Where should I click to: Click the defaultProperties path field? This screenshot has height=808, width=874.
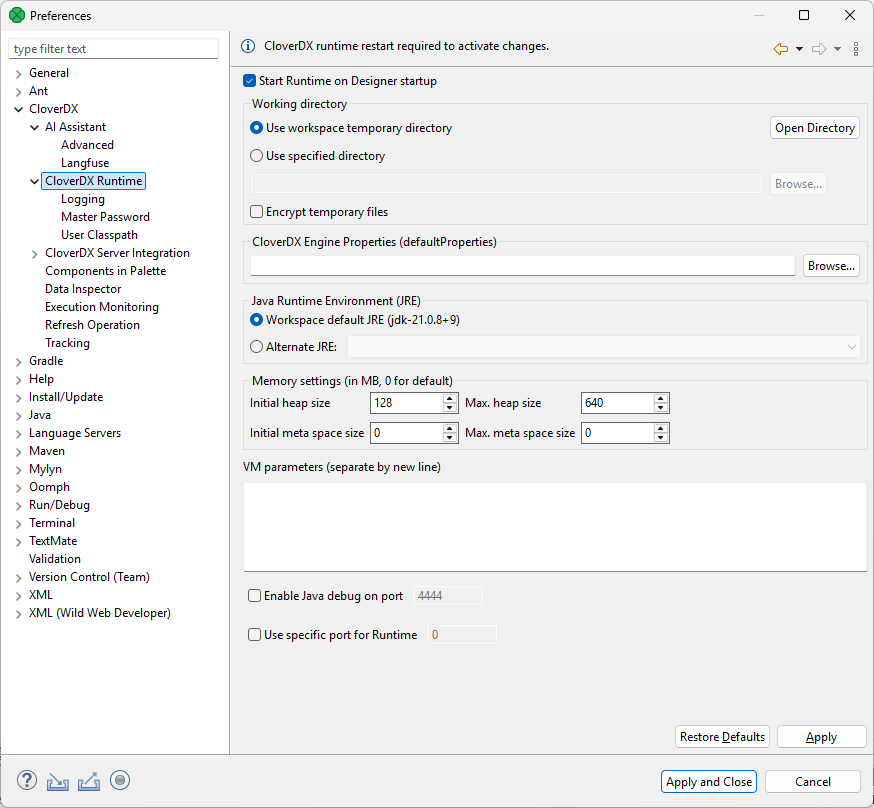pos(522,266)
